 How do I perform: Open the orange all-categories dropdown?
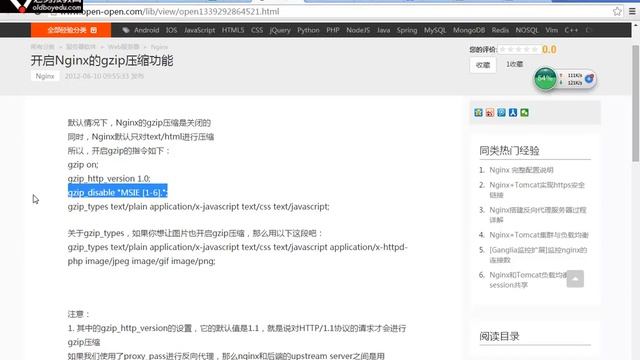pyautogui.click(x=71, y=30)
